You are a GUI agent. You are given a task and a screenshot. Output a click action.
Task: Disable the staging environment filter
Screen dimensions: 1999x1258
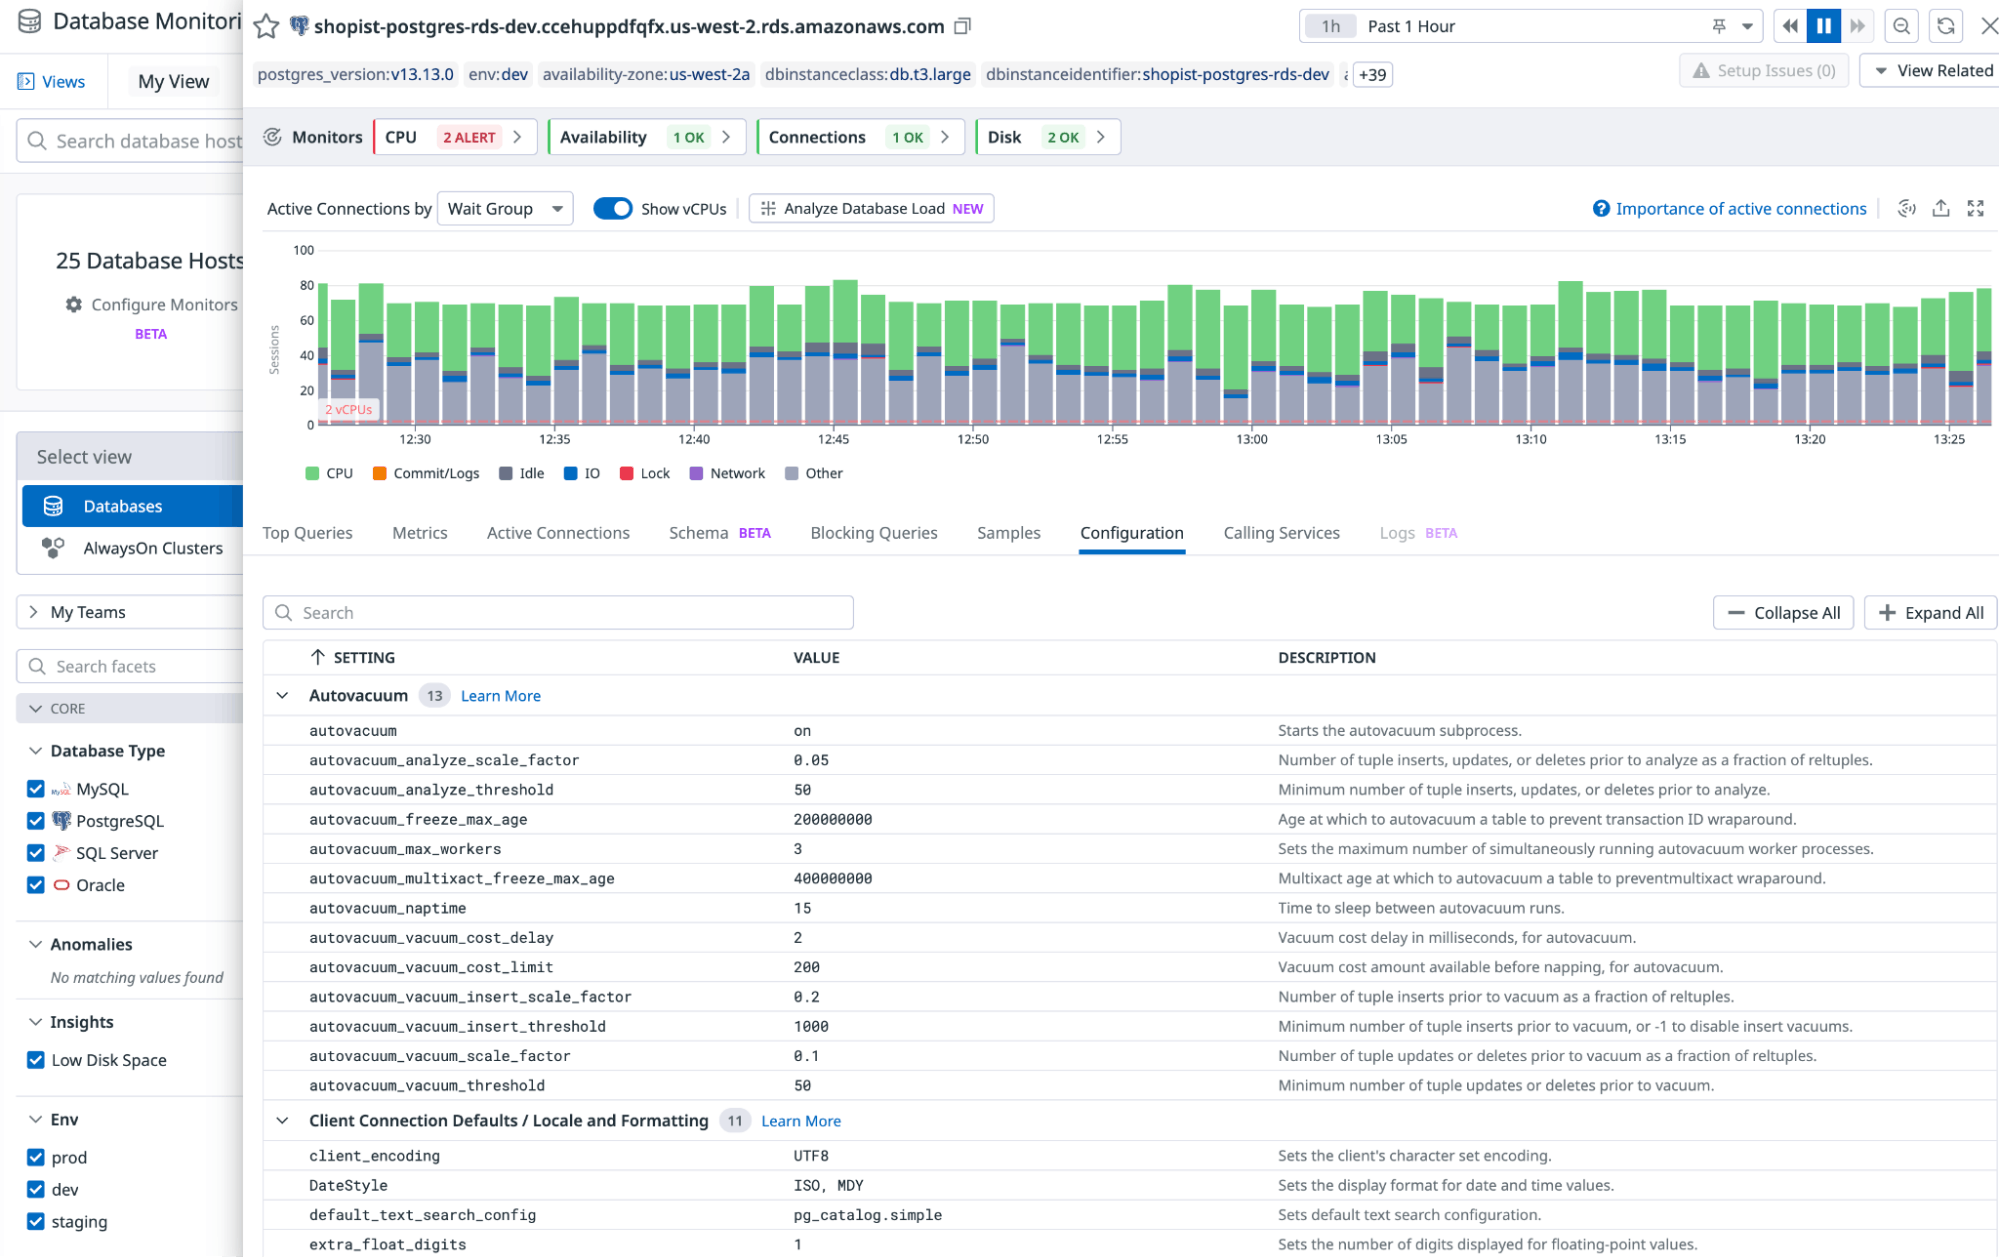tap(35, 1221)
